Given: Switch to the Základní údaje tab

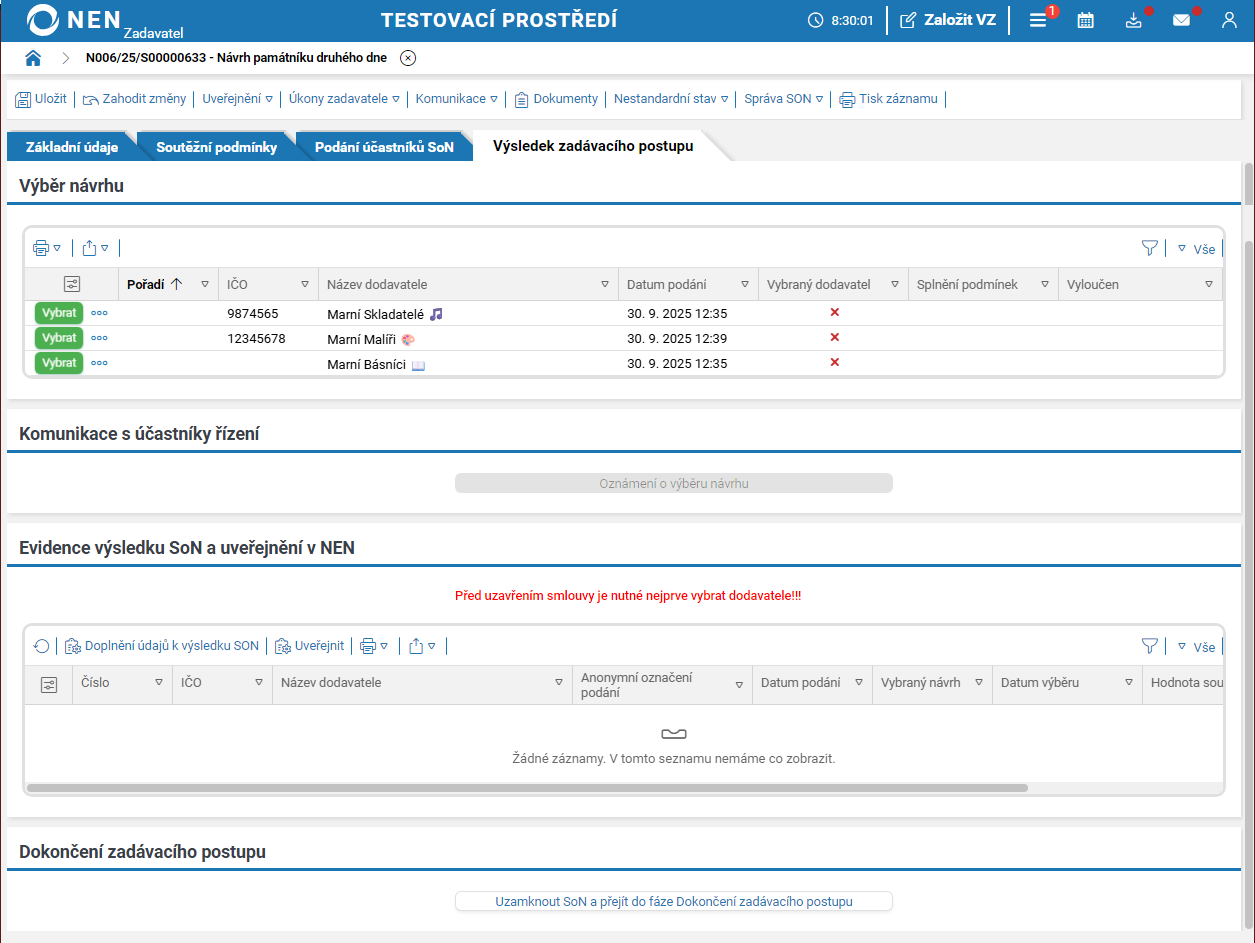Looking at the screenshot, I should 72,147.
